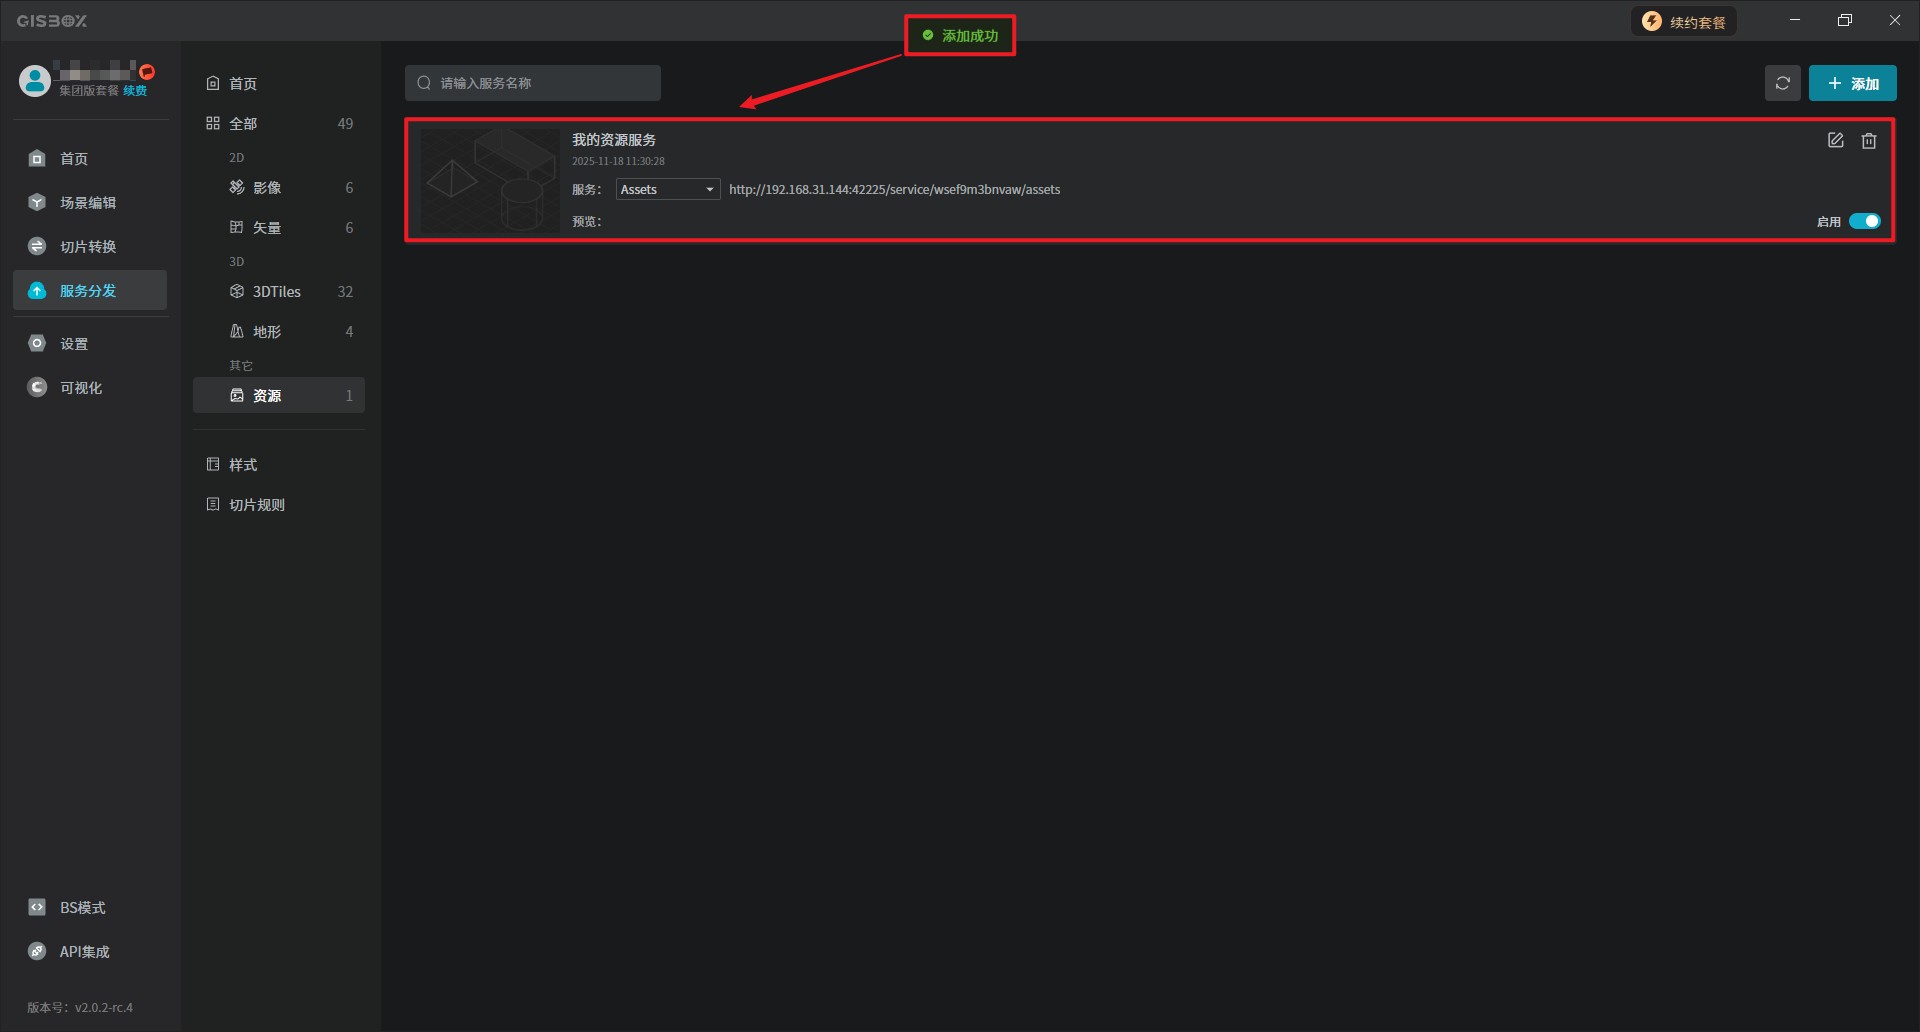Select 3DTiles category in the list

pos(277,292)
